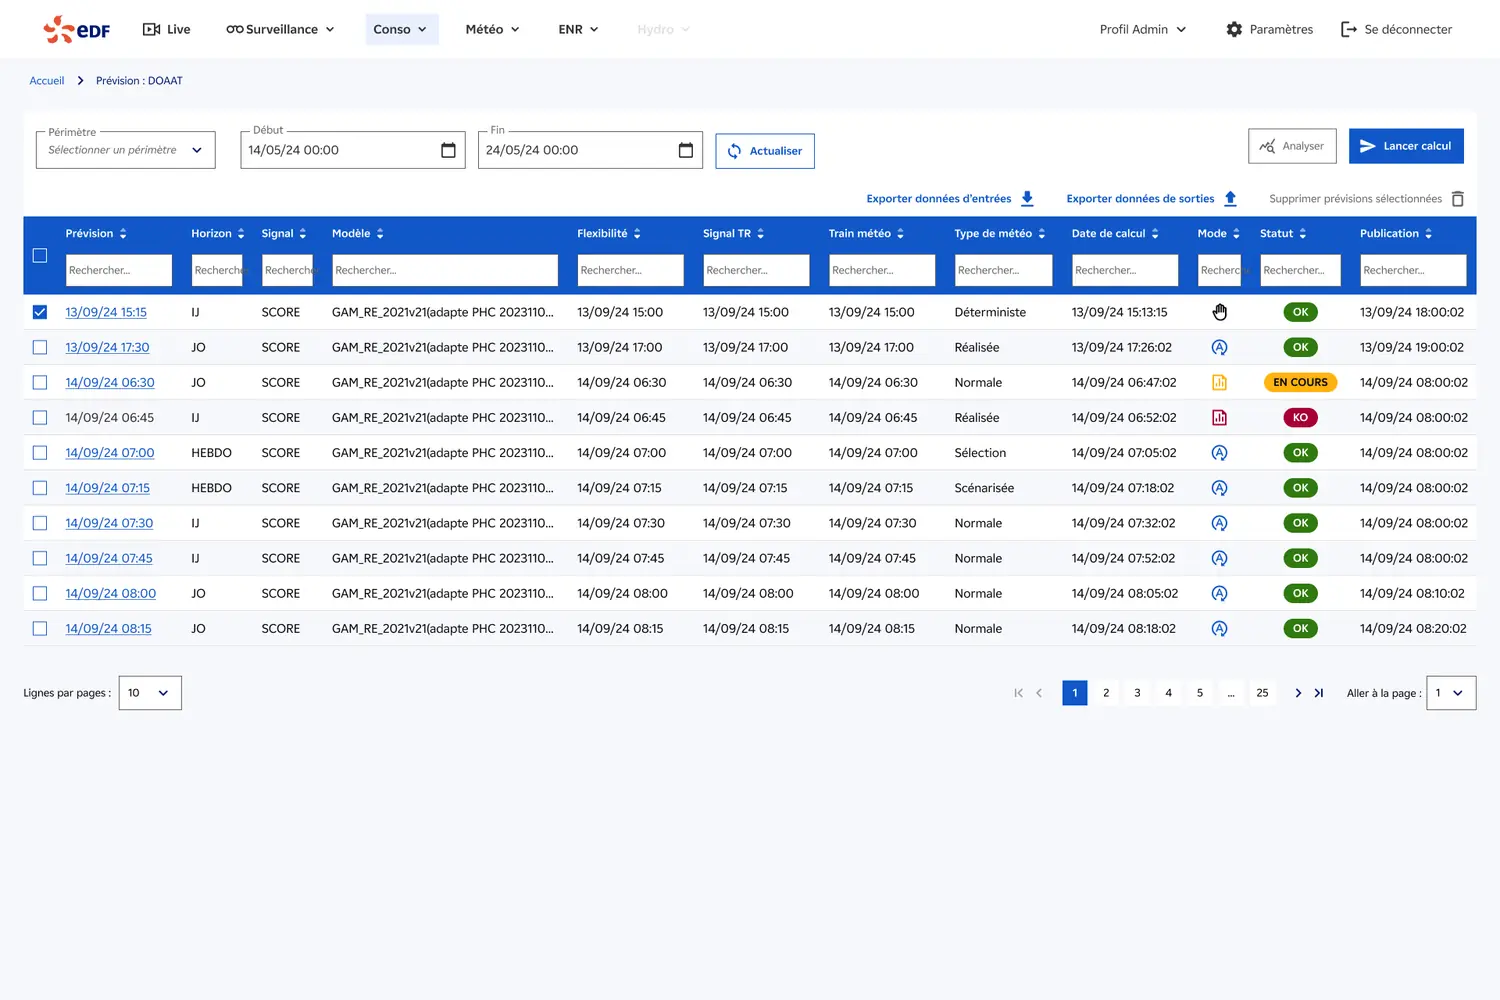Click upload icon for Exporter données de sorties

coord(1231,199)
